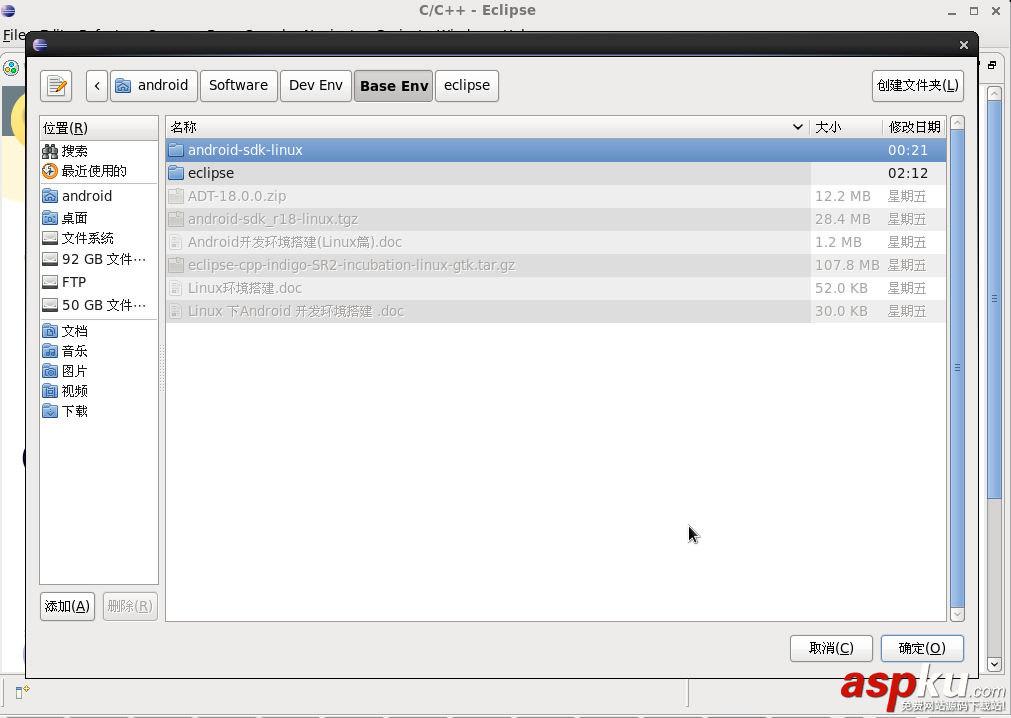Image resolution: width=1011 pixels, height=718 pixels.
Task: Select 桌面 in the places sidebar
Action: click(99, 218)
